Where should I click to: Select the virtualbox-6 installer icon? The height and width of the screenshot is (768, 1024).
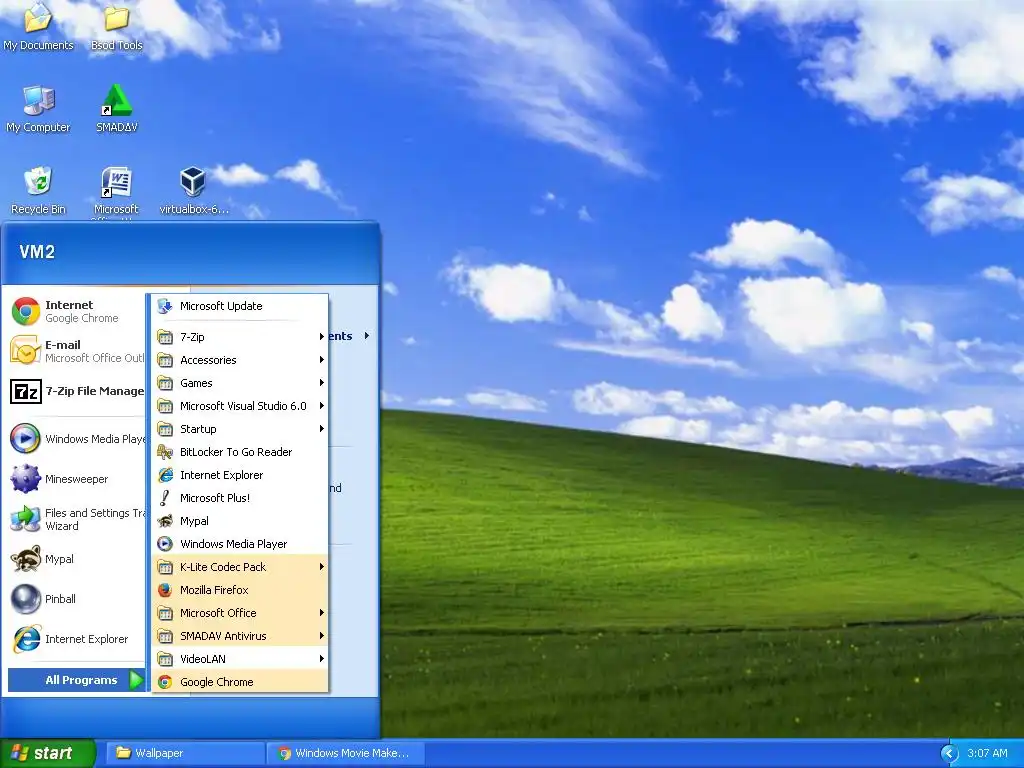click(x=193, y=190)
